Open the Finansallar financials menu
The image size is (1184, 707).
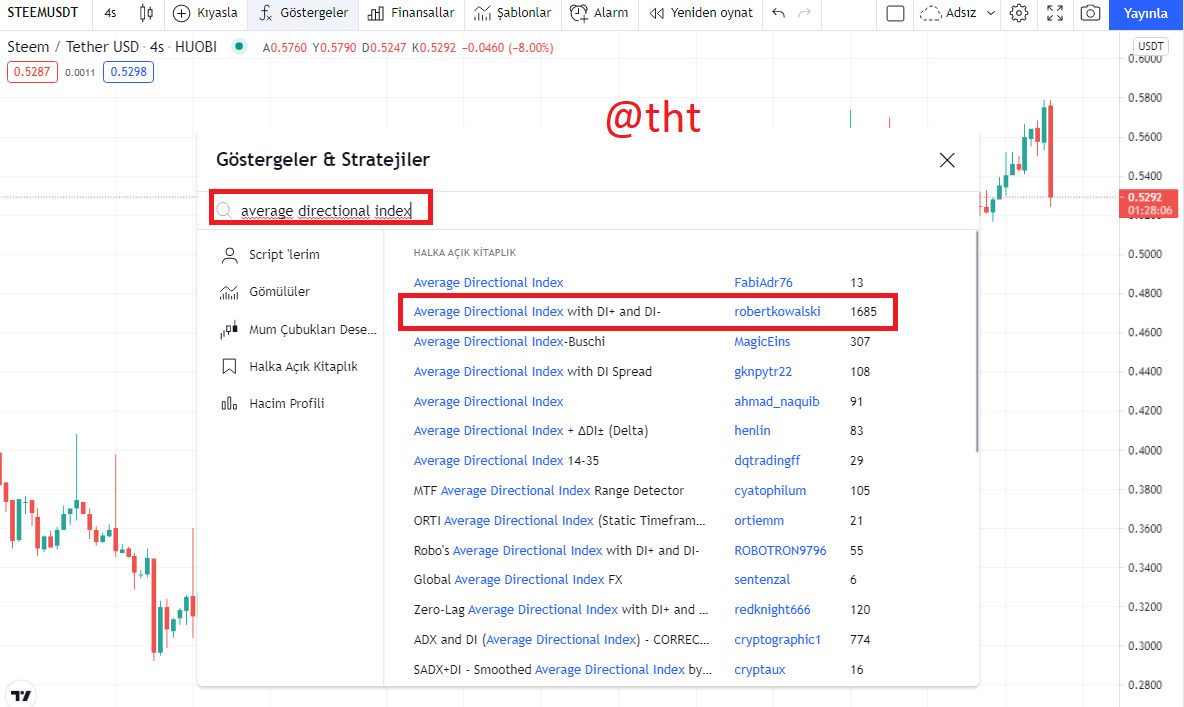pos(411,13)
